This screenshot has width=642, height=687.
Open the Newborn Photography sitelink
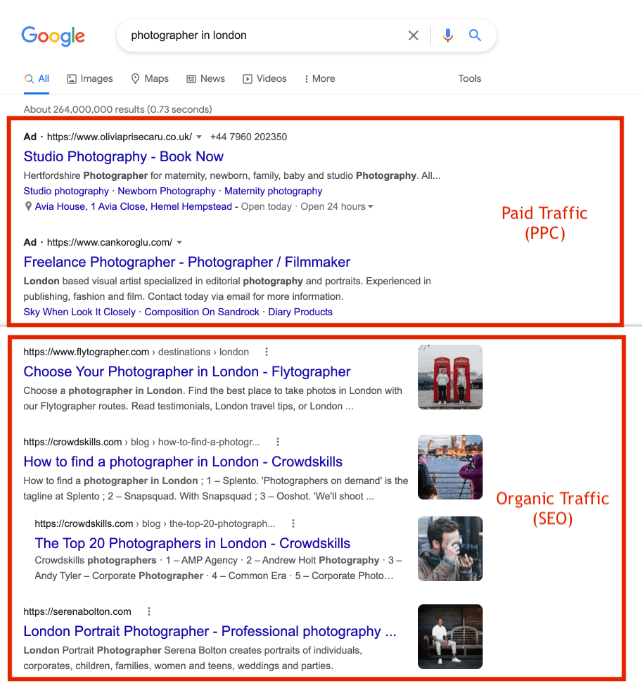click(167, 191)
